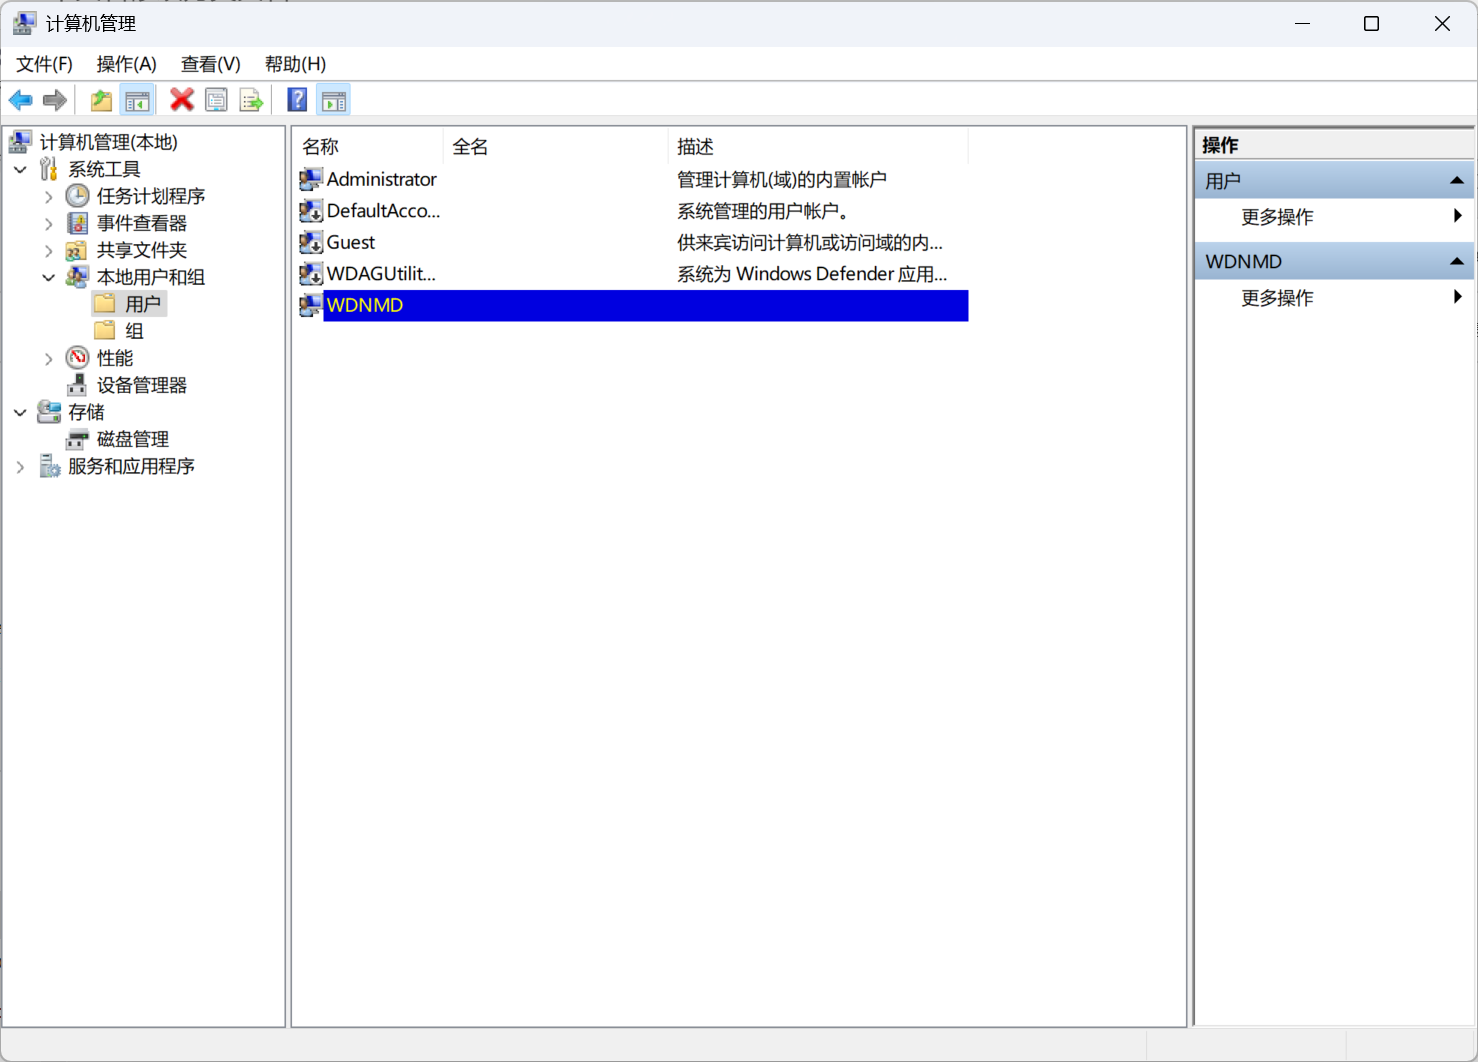This screenshot has width=1478, height=1062.
Task: Expand the 事件查看器 tree node
Action: click(48, 223)
